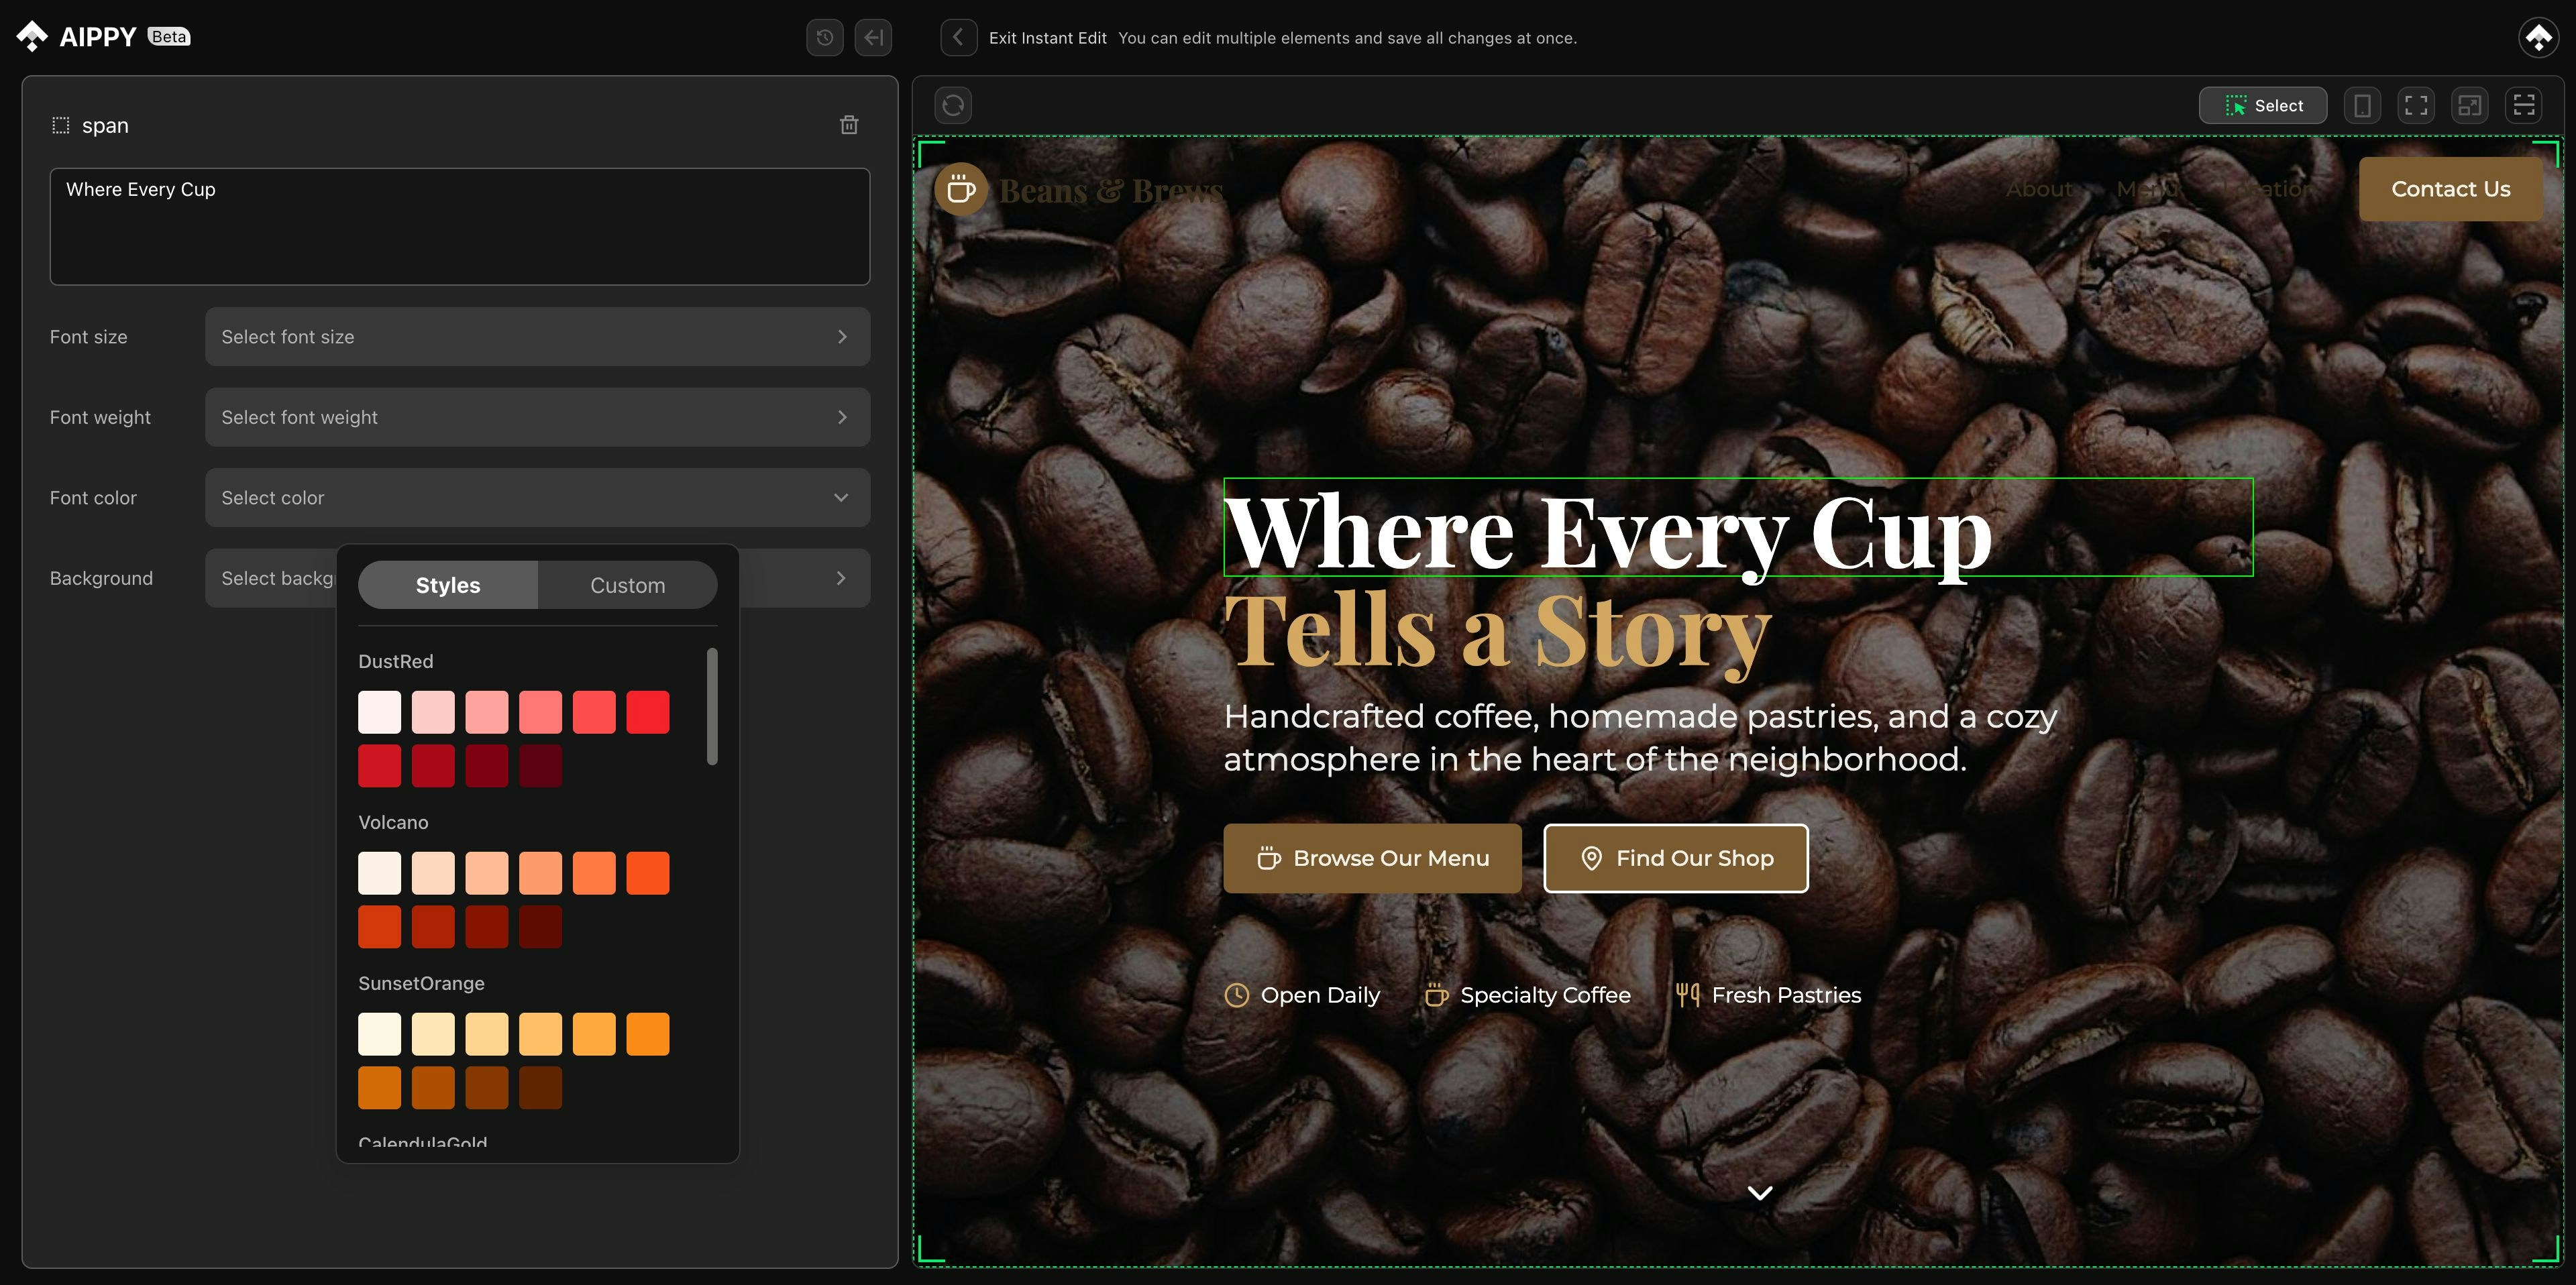The width and height of the screenshot is (2576, 1285).
Task: Open preview in new window icon
Action: pyautogui.click(x=2470, y=105)
